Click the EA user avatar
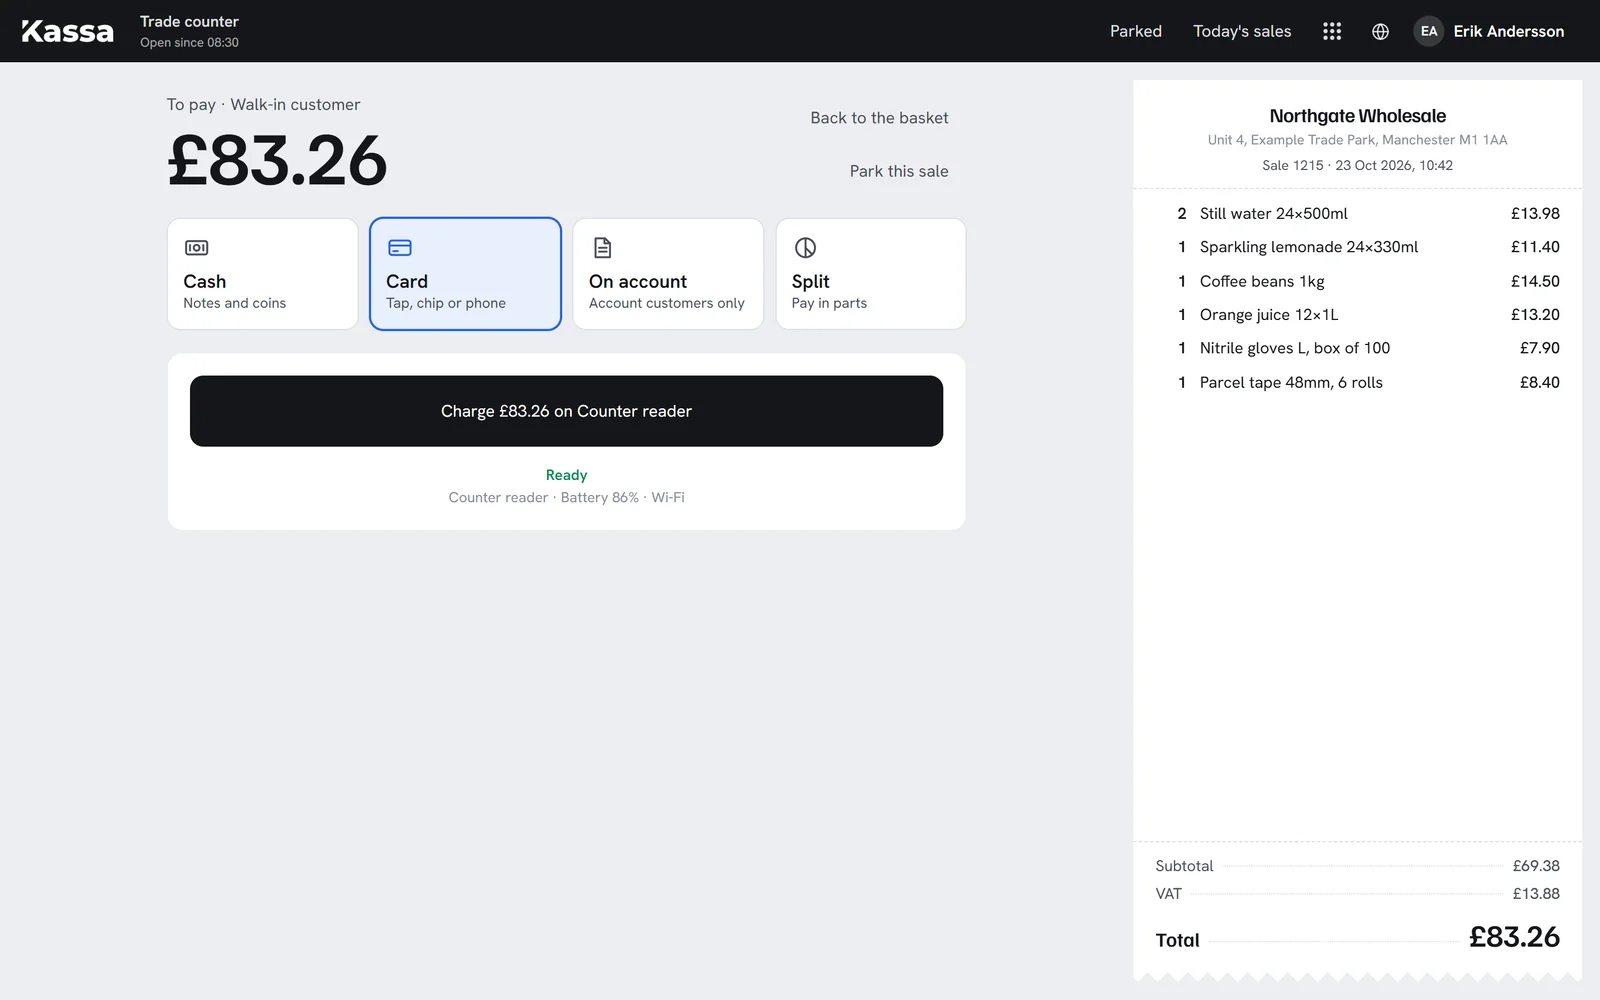The image size is (1600, 1000). pos(1429,31)
